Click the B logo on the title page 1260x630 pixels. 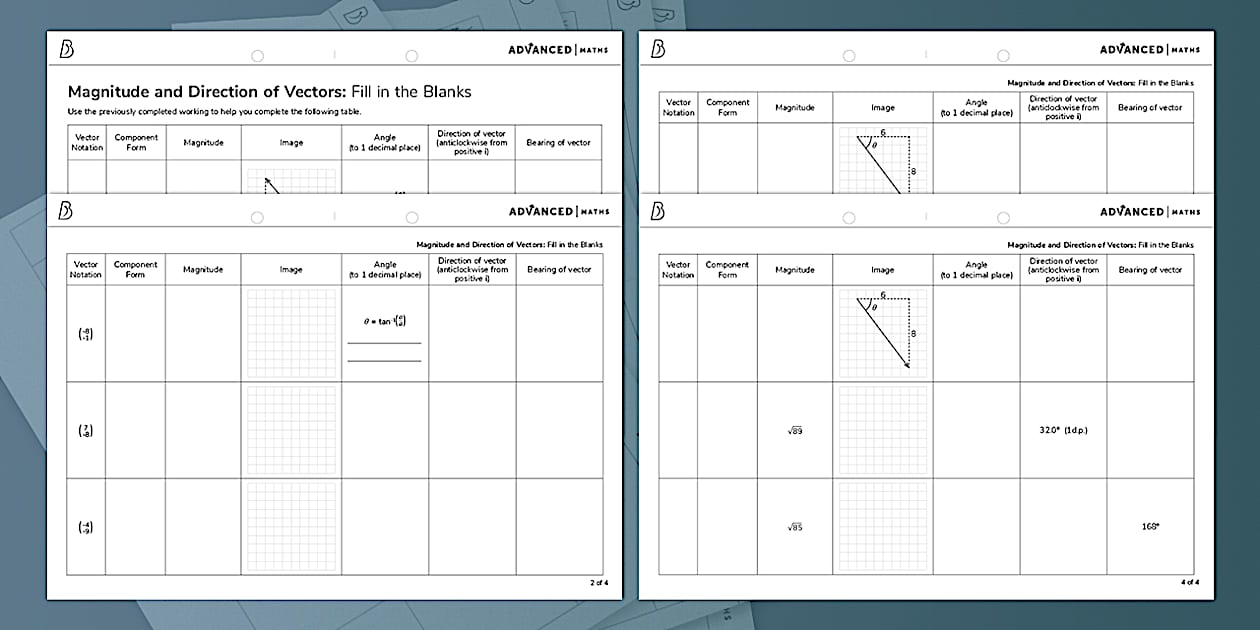point(67,50)
